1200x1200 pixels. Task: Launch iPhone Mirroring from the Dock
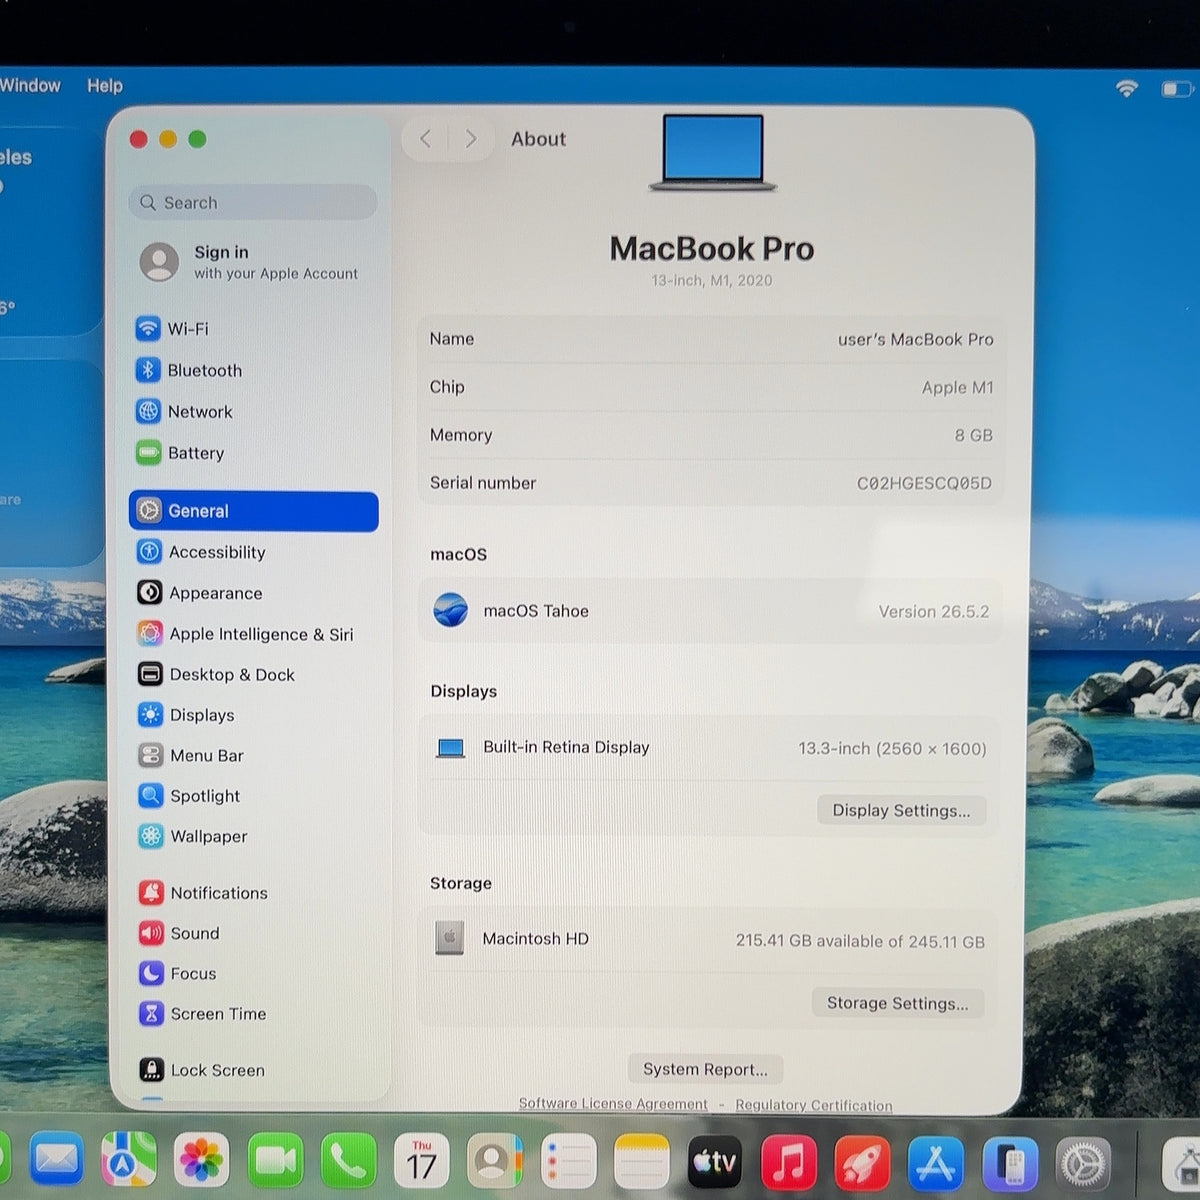tap(1010, 1165)
